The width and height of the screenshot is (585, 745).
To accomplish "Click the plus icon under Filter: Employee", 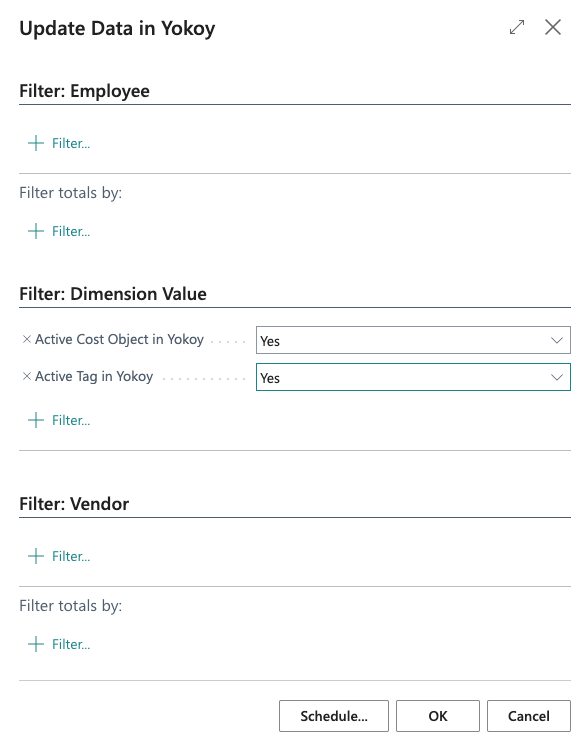I will point(36,143).
